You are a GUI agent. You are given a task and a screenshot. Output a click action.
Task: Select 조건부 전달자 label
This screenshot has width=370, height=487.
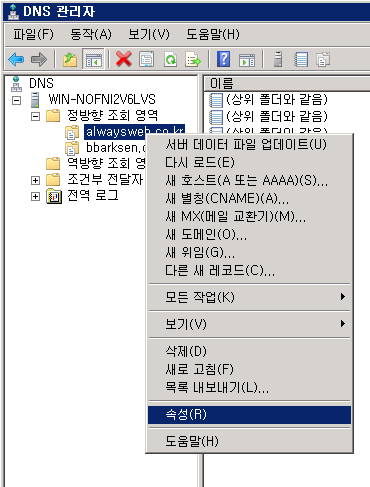coord(105,179)
